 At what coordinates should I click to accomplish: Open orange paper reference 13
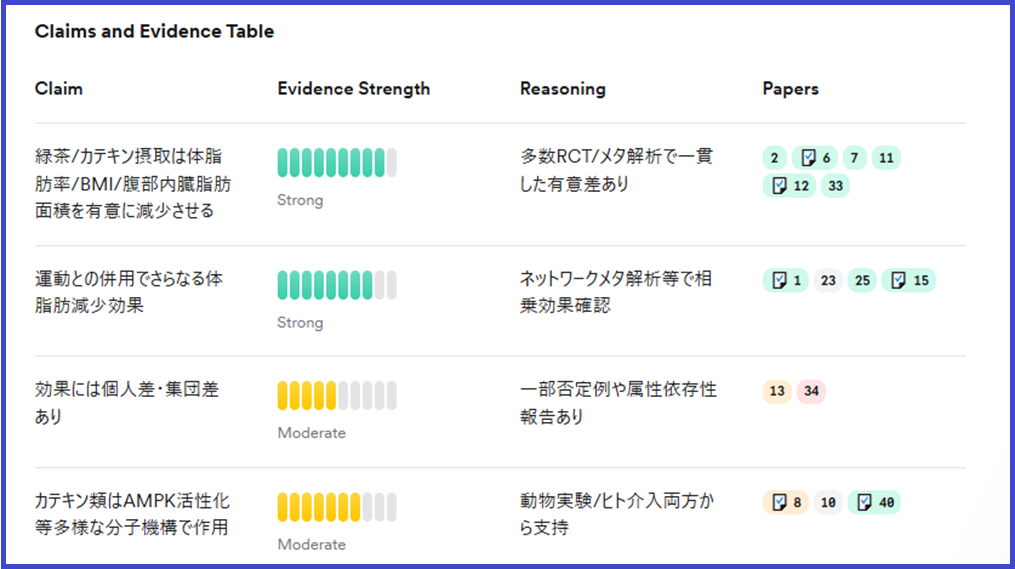(777, 392)
